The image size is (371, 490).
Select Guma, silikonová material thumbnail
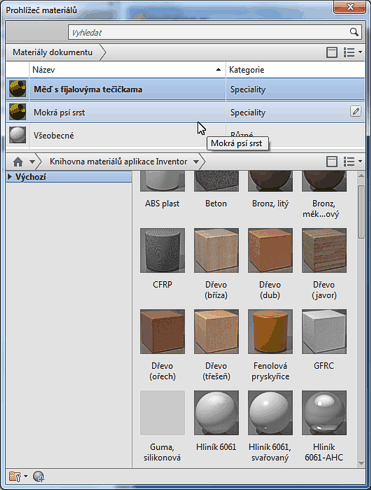tap(162, 413)
